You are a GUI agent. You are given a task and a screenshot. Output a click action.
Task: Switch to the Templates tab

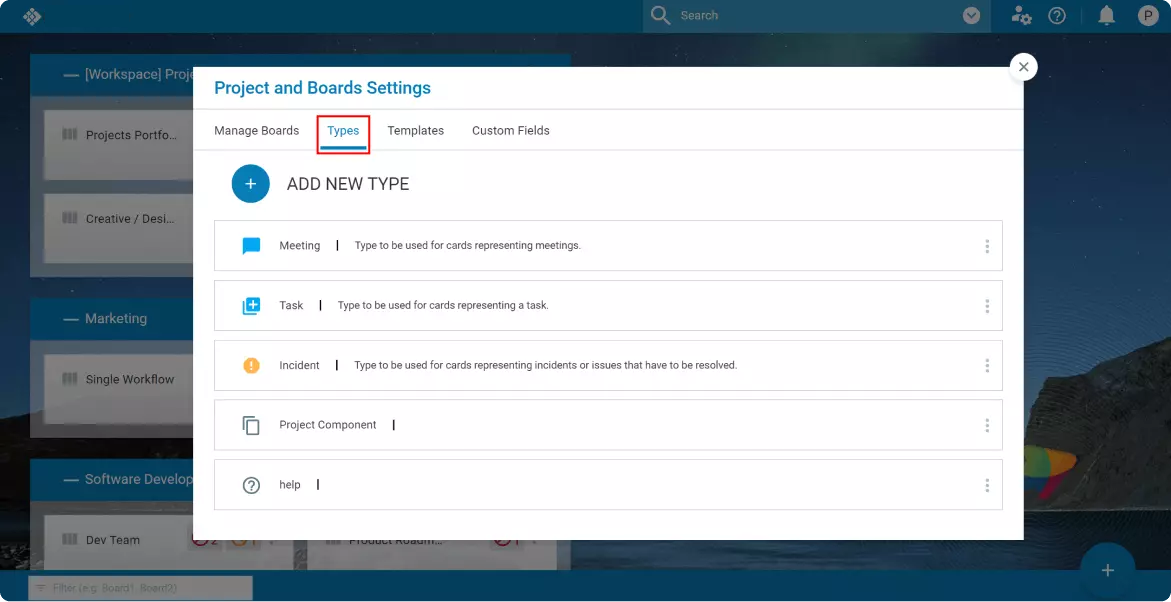coord(415,131)
